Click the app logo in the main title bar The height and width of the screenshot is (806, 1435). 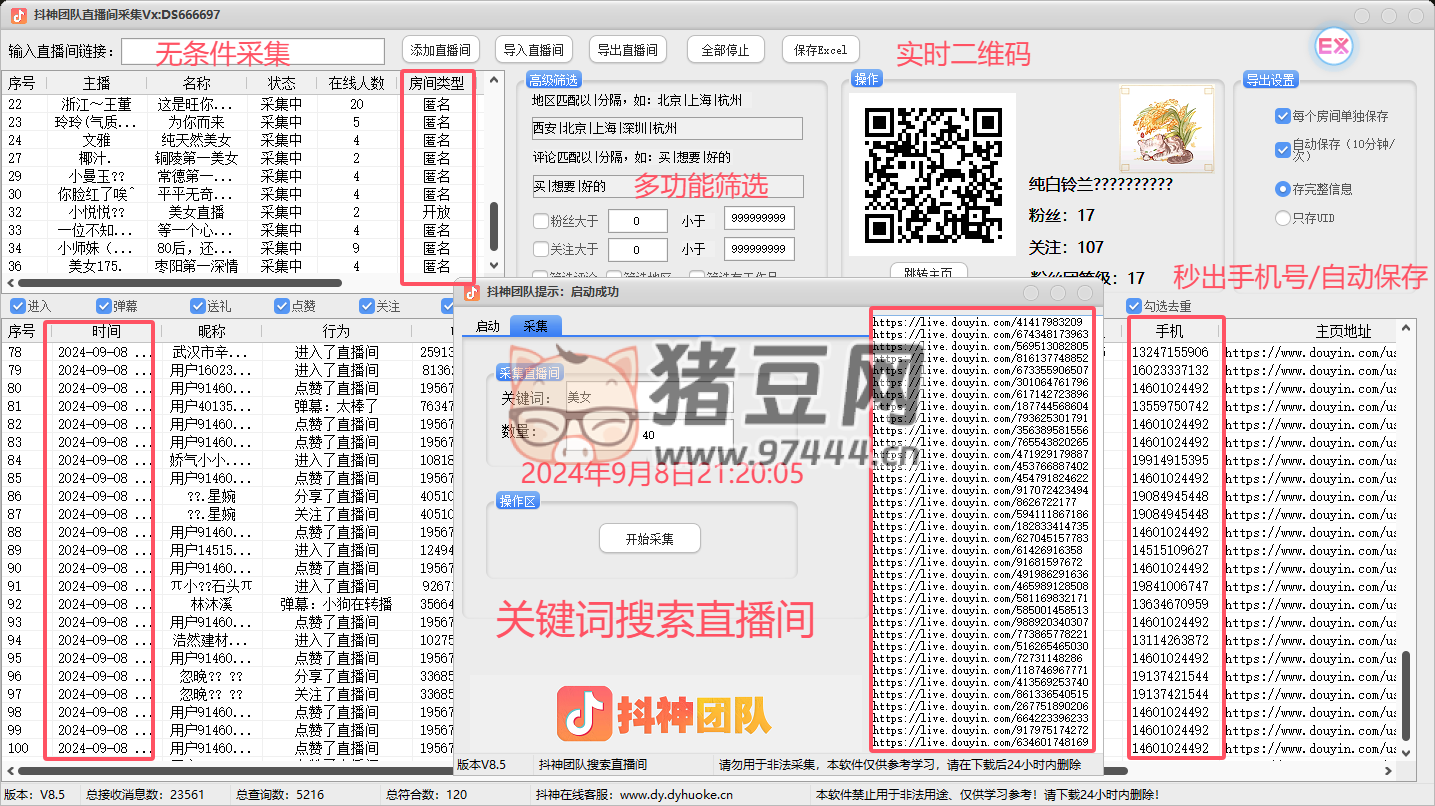point(18,15)
